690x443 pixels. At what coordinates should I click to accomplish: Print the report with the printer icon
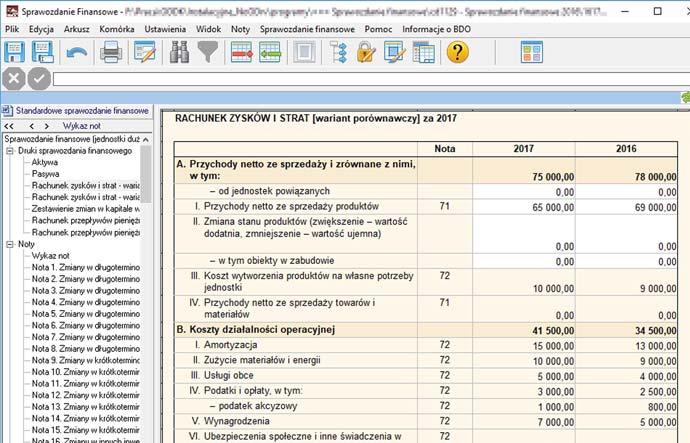click(x=111, y=52)
